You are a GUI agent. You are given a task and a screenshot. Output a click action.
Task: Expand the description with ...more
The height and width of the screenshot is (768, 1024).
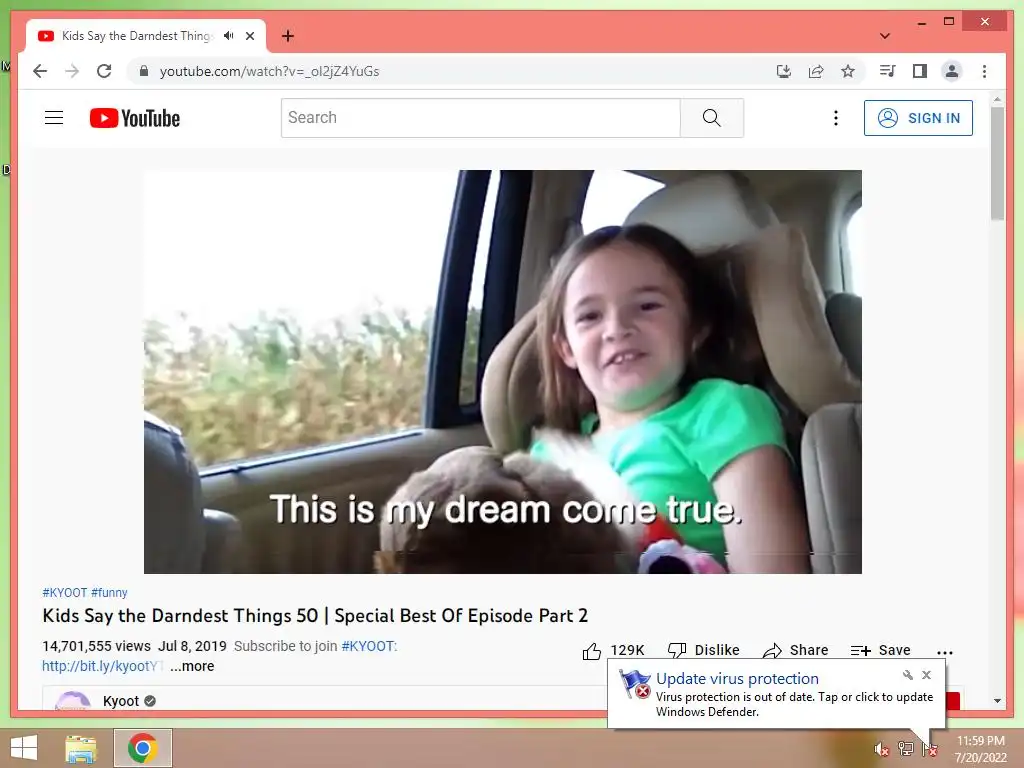click(192, 666)
